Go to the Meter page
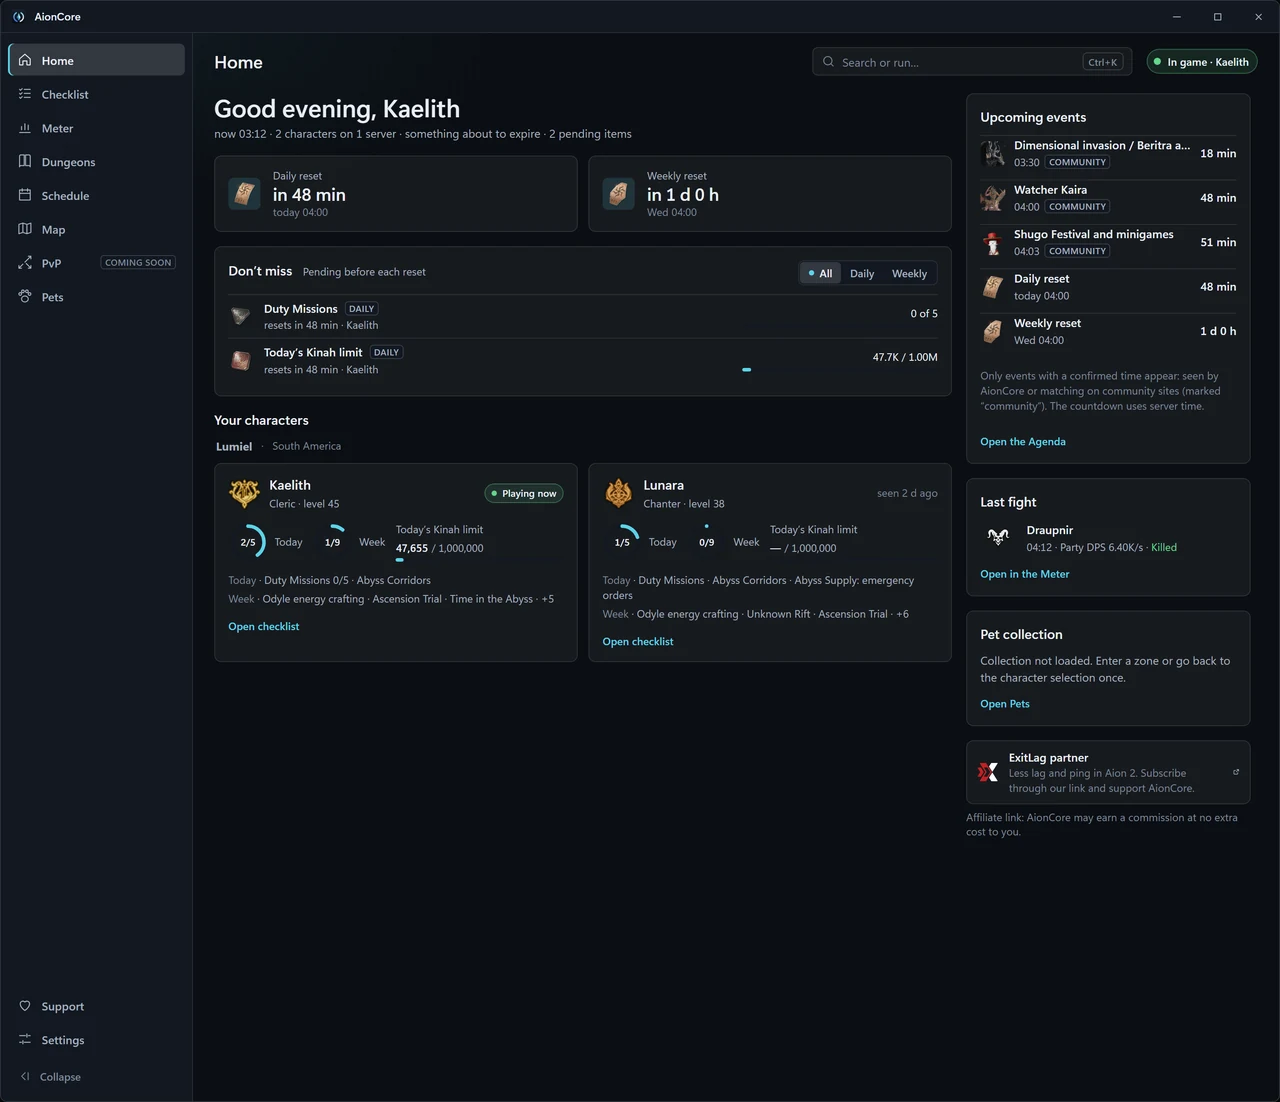The width and height of the screenshot is (1280, 1102). (x=96, y=128)
